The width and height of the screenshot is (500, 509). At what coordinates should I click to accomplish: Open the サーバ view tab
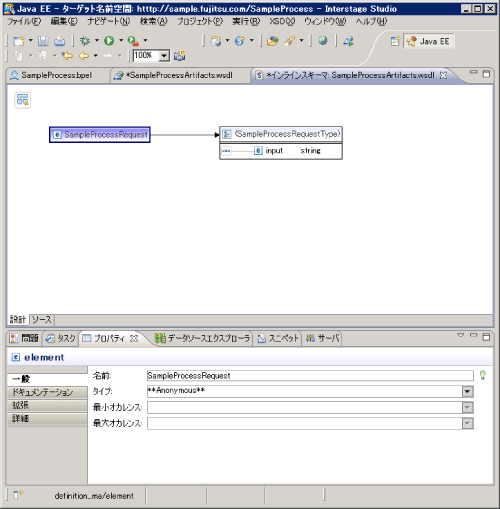[322, 338]
